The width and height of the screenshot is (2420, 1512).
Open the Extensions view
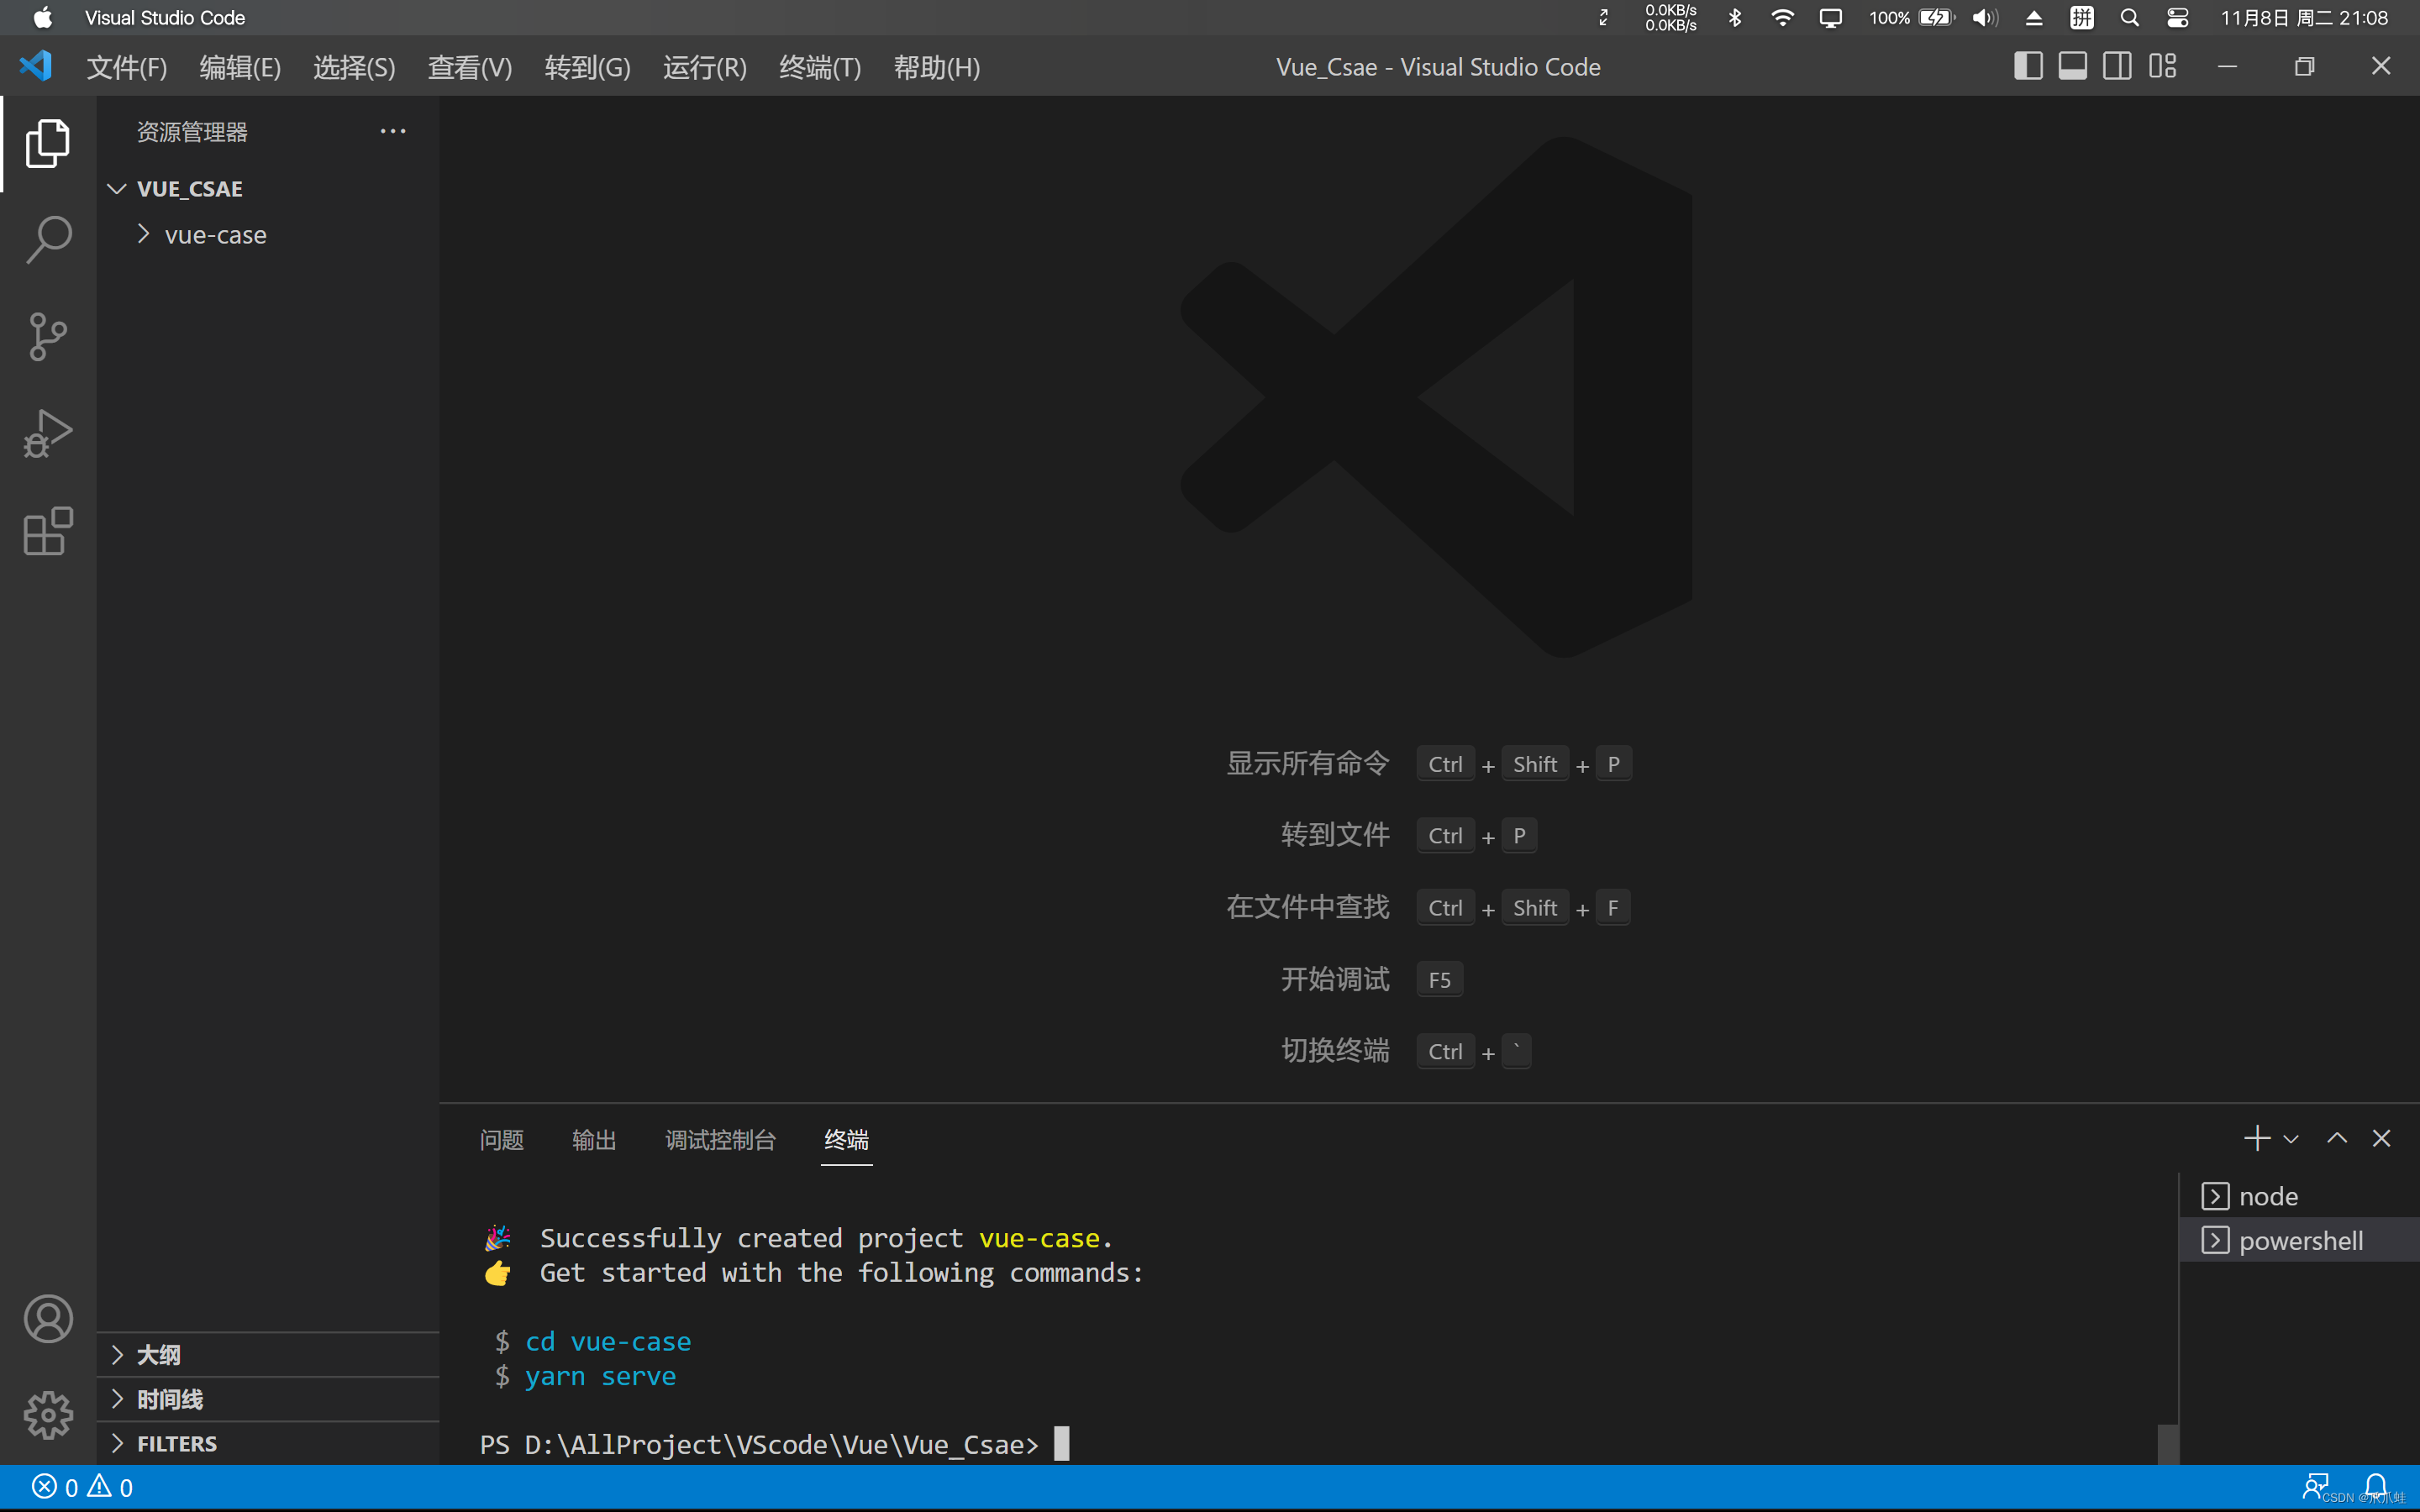click(x=48, y=531)
